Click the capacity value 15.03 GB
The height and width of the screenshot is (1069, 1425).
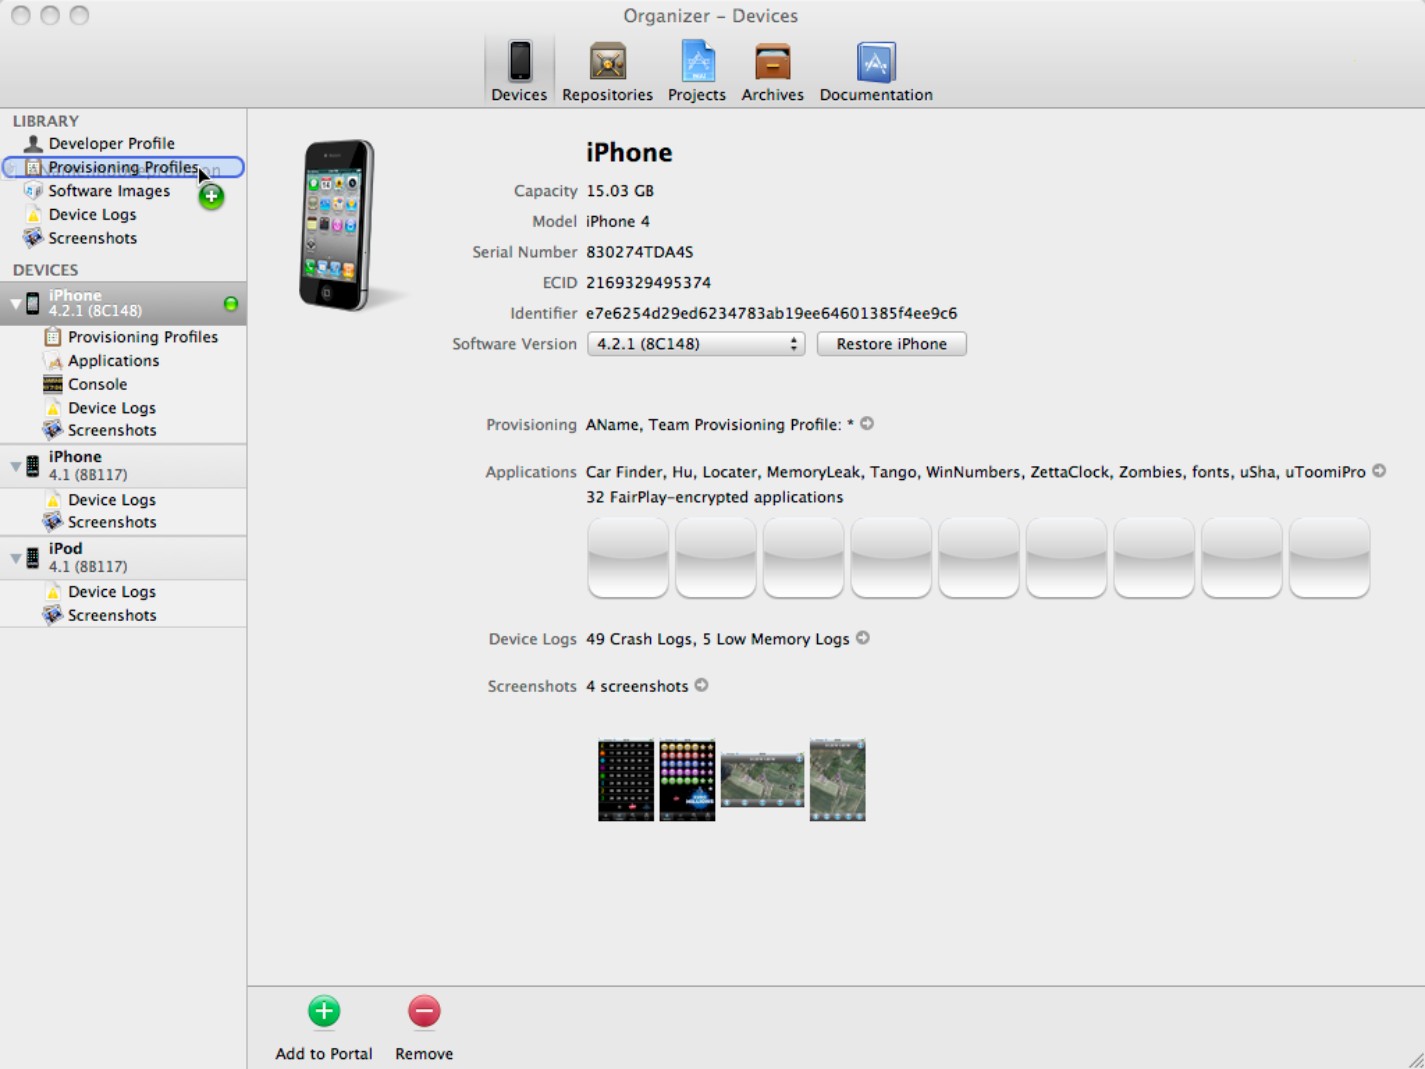pyautogui.click(x=620, y=191)
